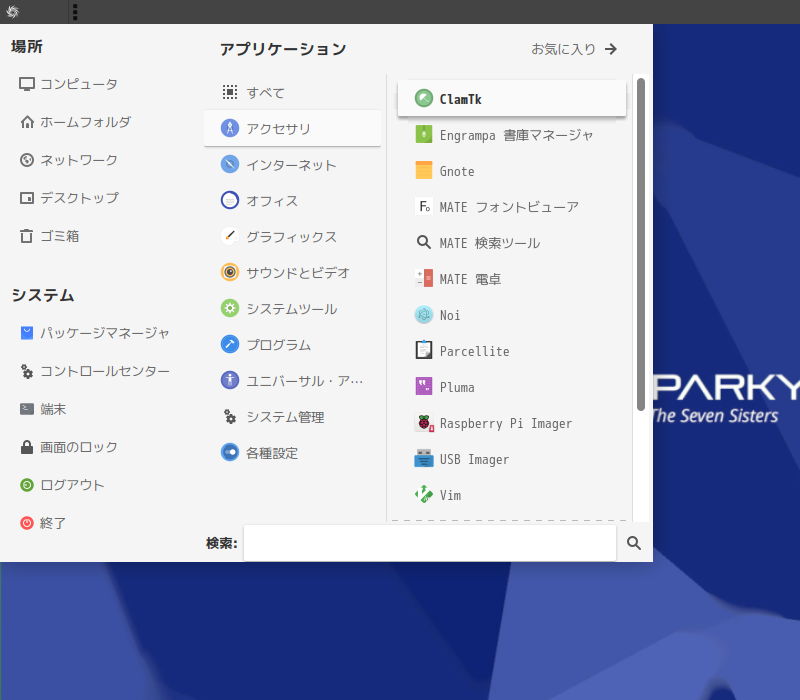Open デスクトップ folder
The width and height of the screenshot is (800, 700).
(x=69, y=198)
